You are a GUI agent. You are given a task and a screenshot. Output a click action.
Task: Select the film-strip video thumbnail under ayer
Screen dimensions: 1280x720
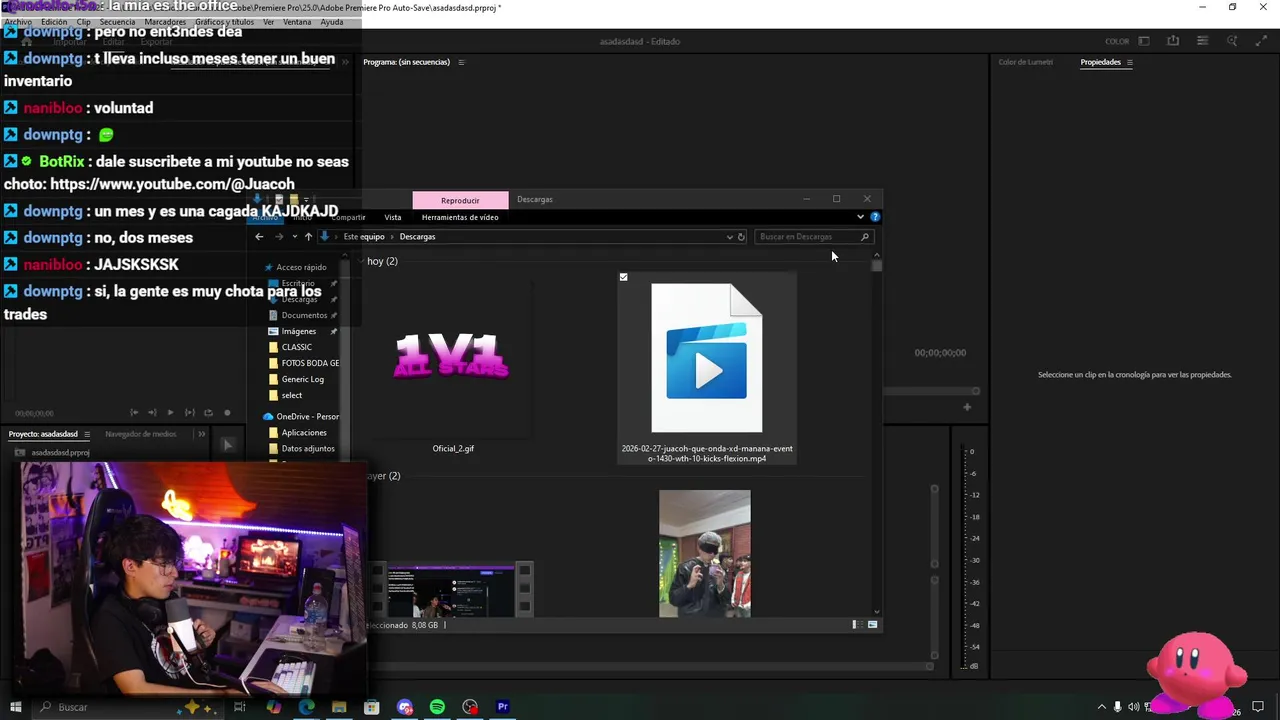(452, 590)
